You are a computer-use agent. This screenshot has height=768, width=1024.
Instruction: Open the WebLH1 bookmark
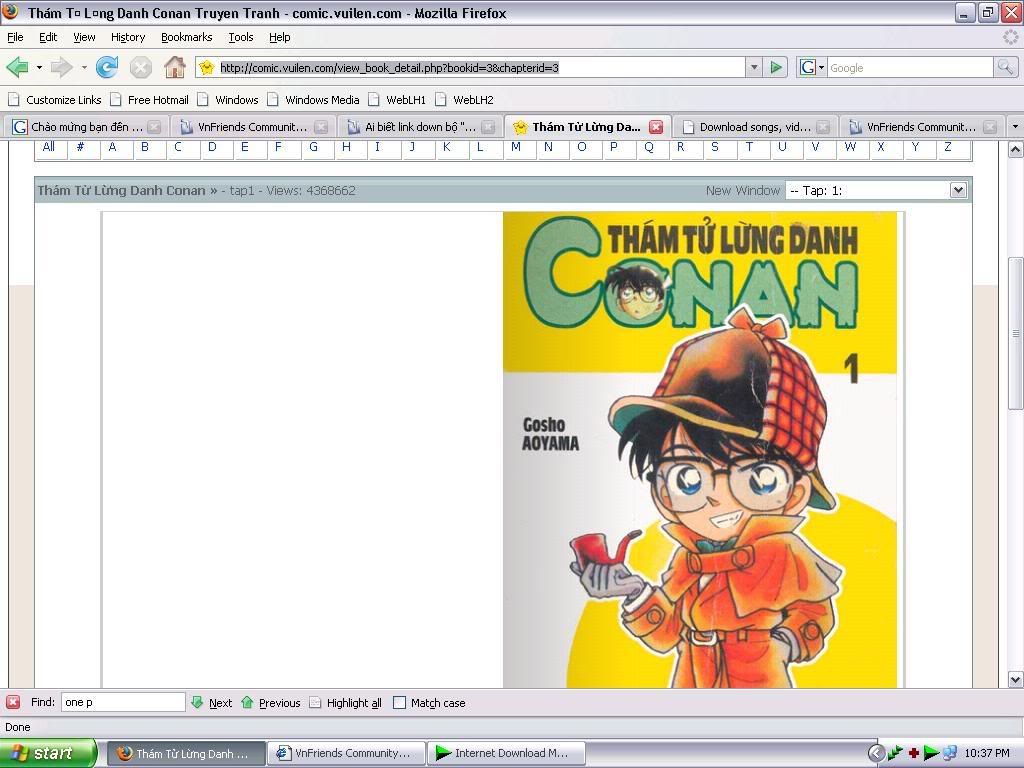(x=397, y=100)
